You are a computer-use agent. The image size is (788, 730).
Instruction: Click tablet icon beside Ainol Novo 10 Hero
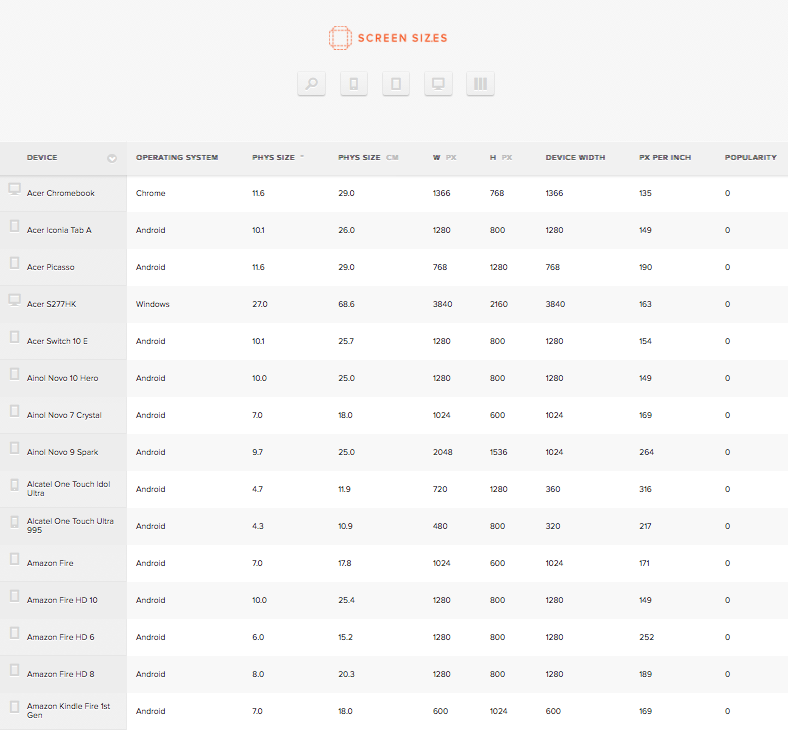click(15, 374)
